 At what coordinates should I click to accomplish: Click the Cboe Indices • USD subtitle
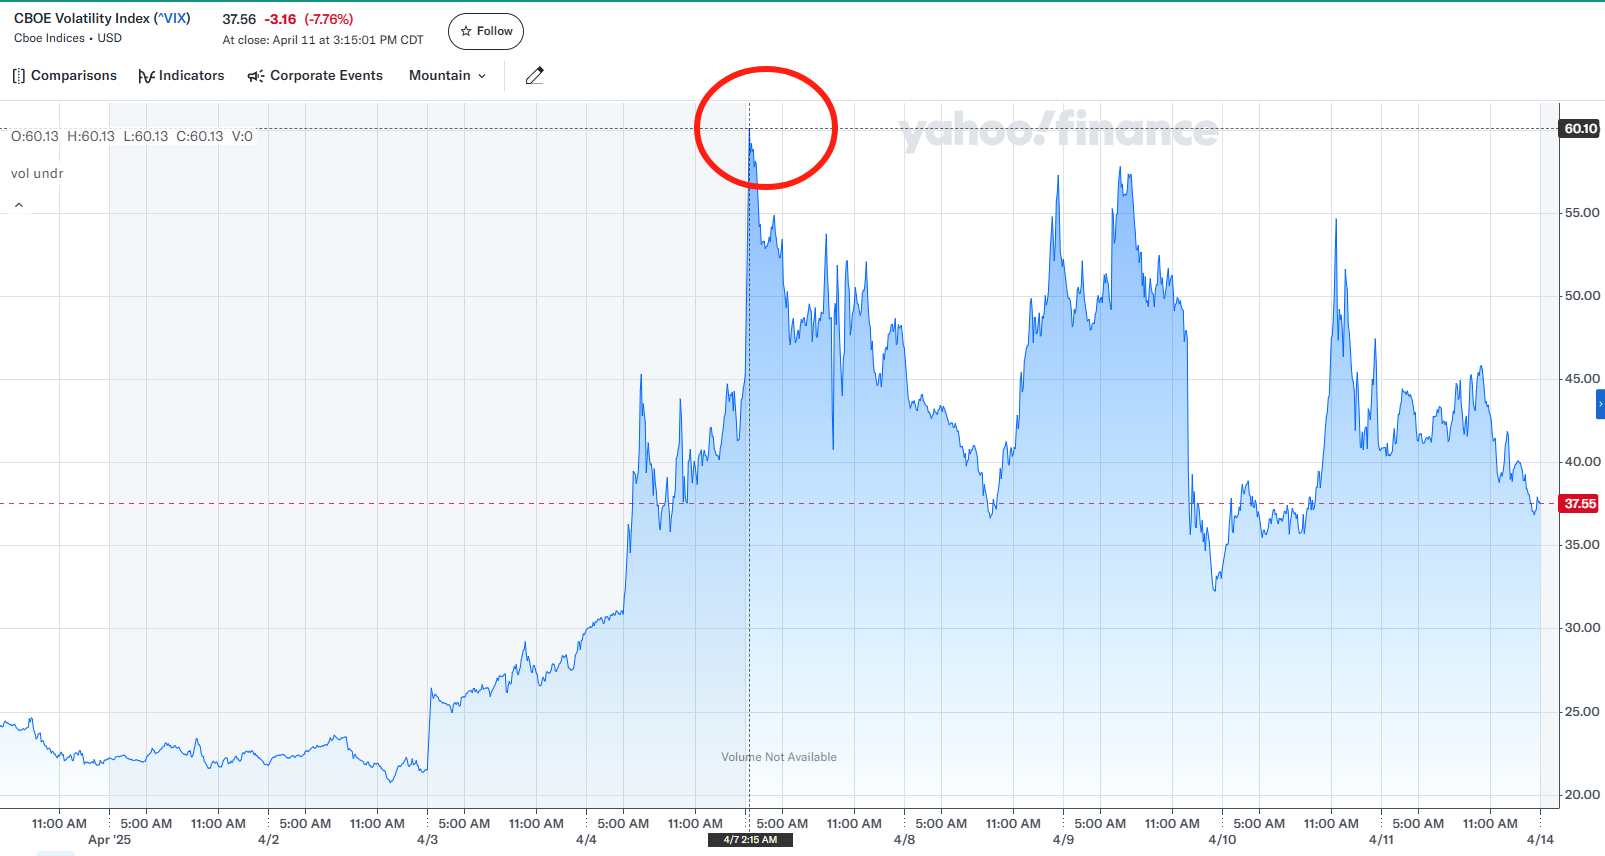(x=68, y=38)
